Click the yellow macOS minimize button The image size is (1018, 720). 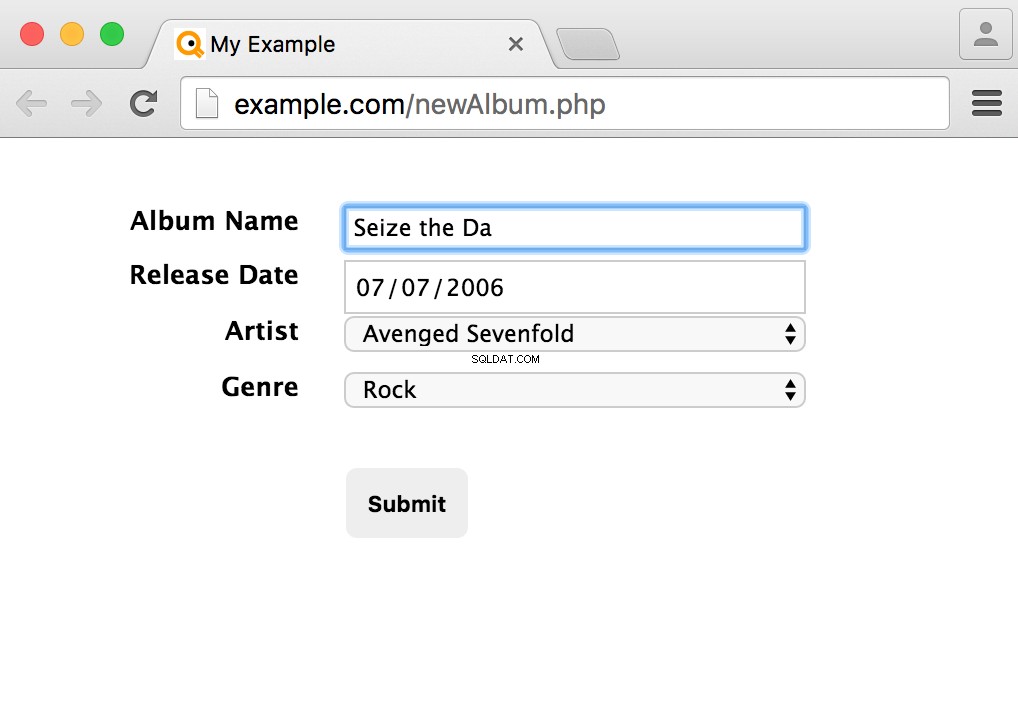(72, 34)
